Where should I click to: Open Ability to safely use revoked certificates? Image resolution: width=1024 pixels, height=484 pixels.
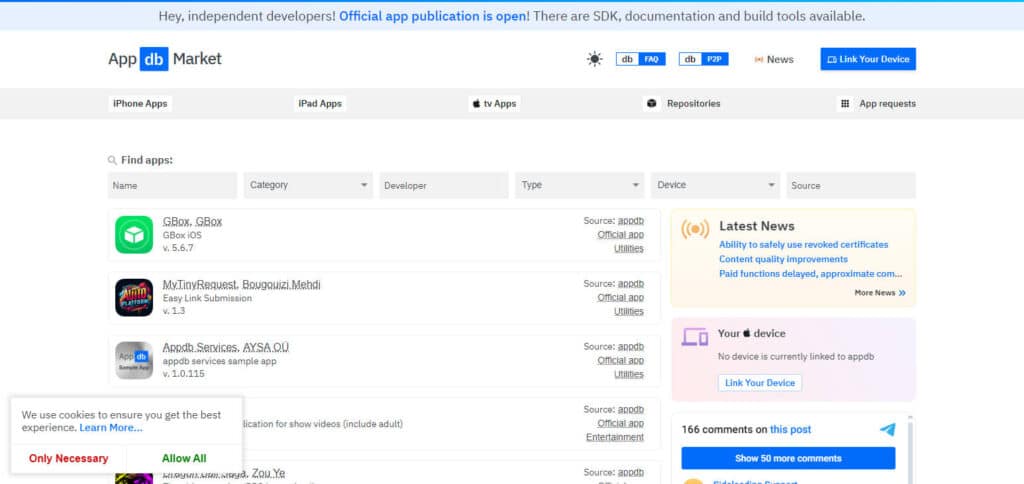[803, 245]
